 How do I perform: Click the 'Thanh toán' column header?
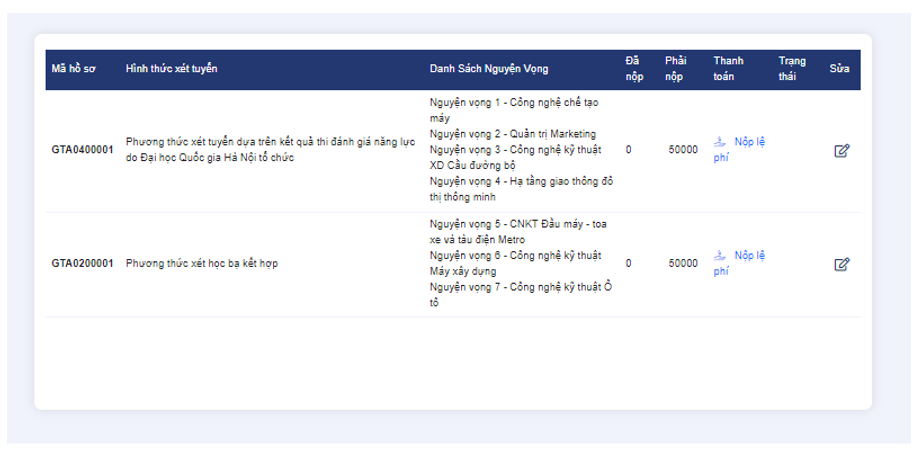coord(729,69)
